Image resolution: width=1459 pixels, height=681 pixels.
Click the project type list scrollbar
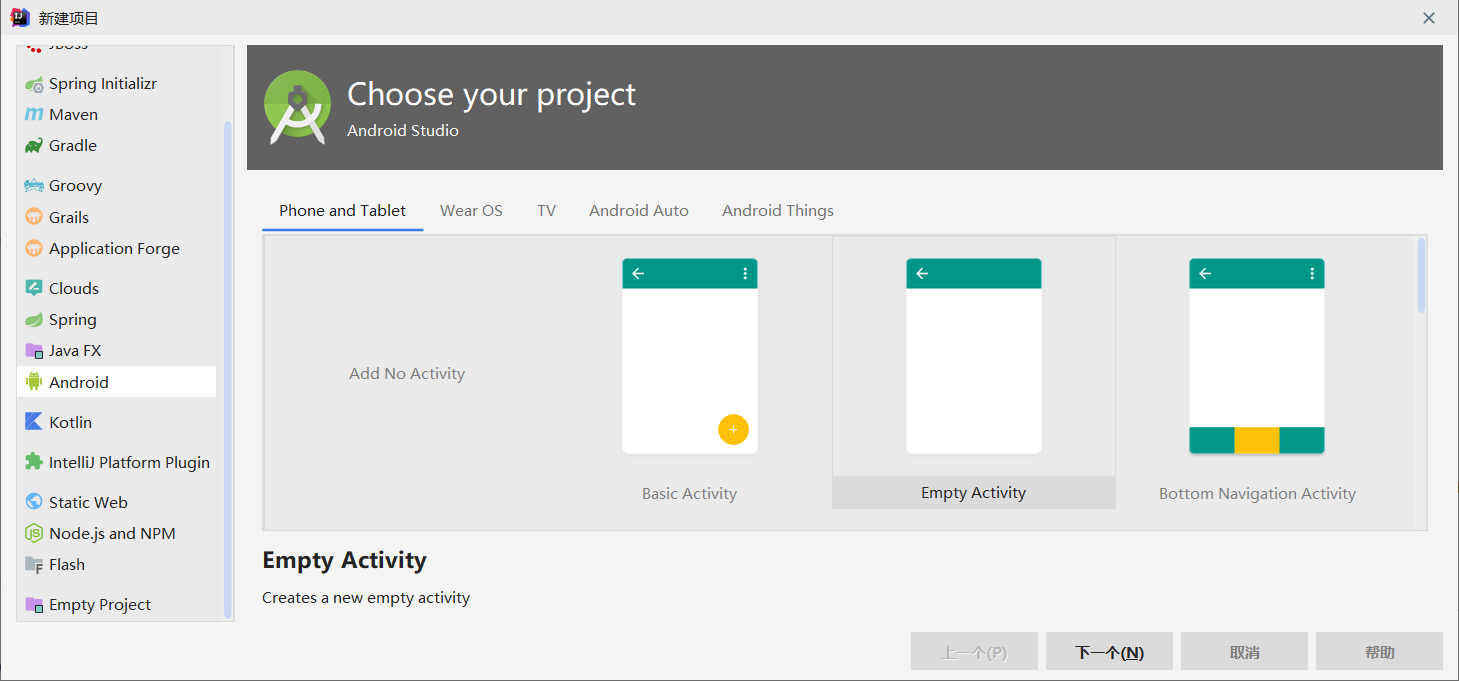point(228,370)
